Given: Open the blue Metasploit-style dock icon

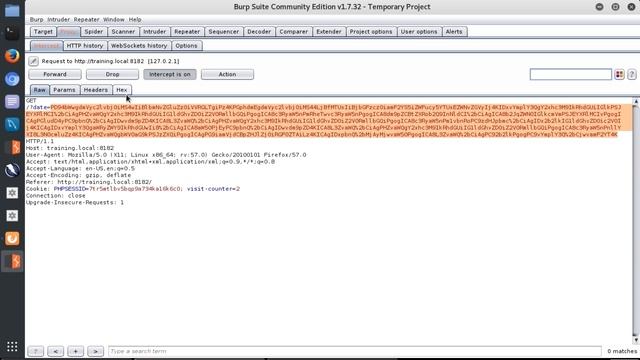Looking at the screenshot, I should (x=12, y=124).
